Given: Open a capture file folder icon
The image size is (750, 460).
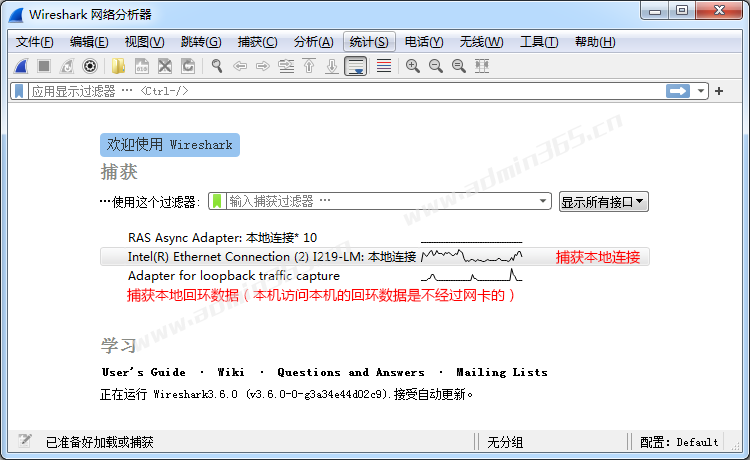Looking at the screenshot, I should coord(118,66).
